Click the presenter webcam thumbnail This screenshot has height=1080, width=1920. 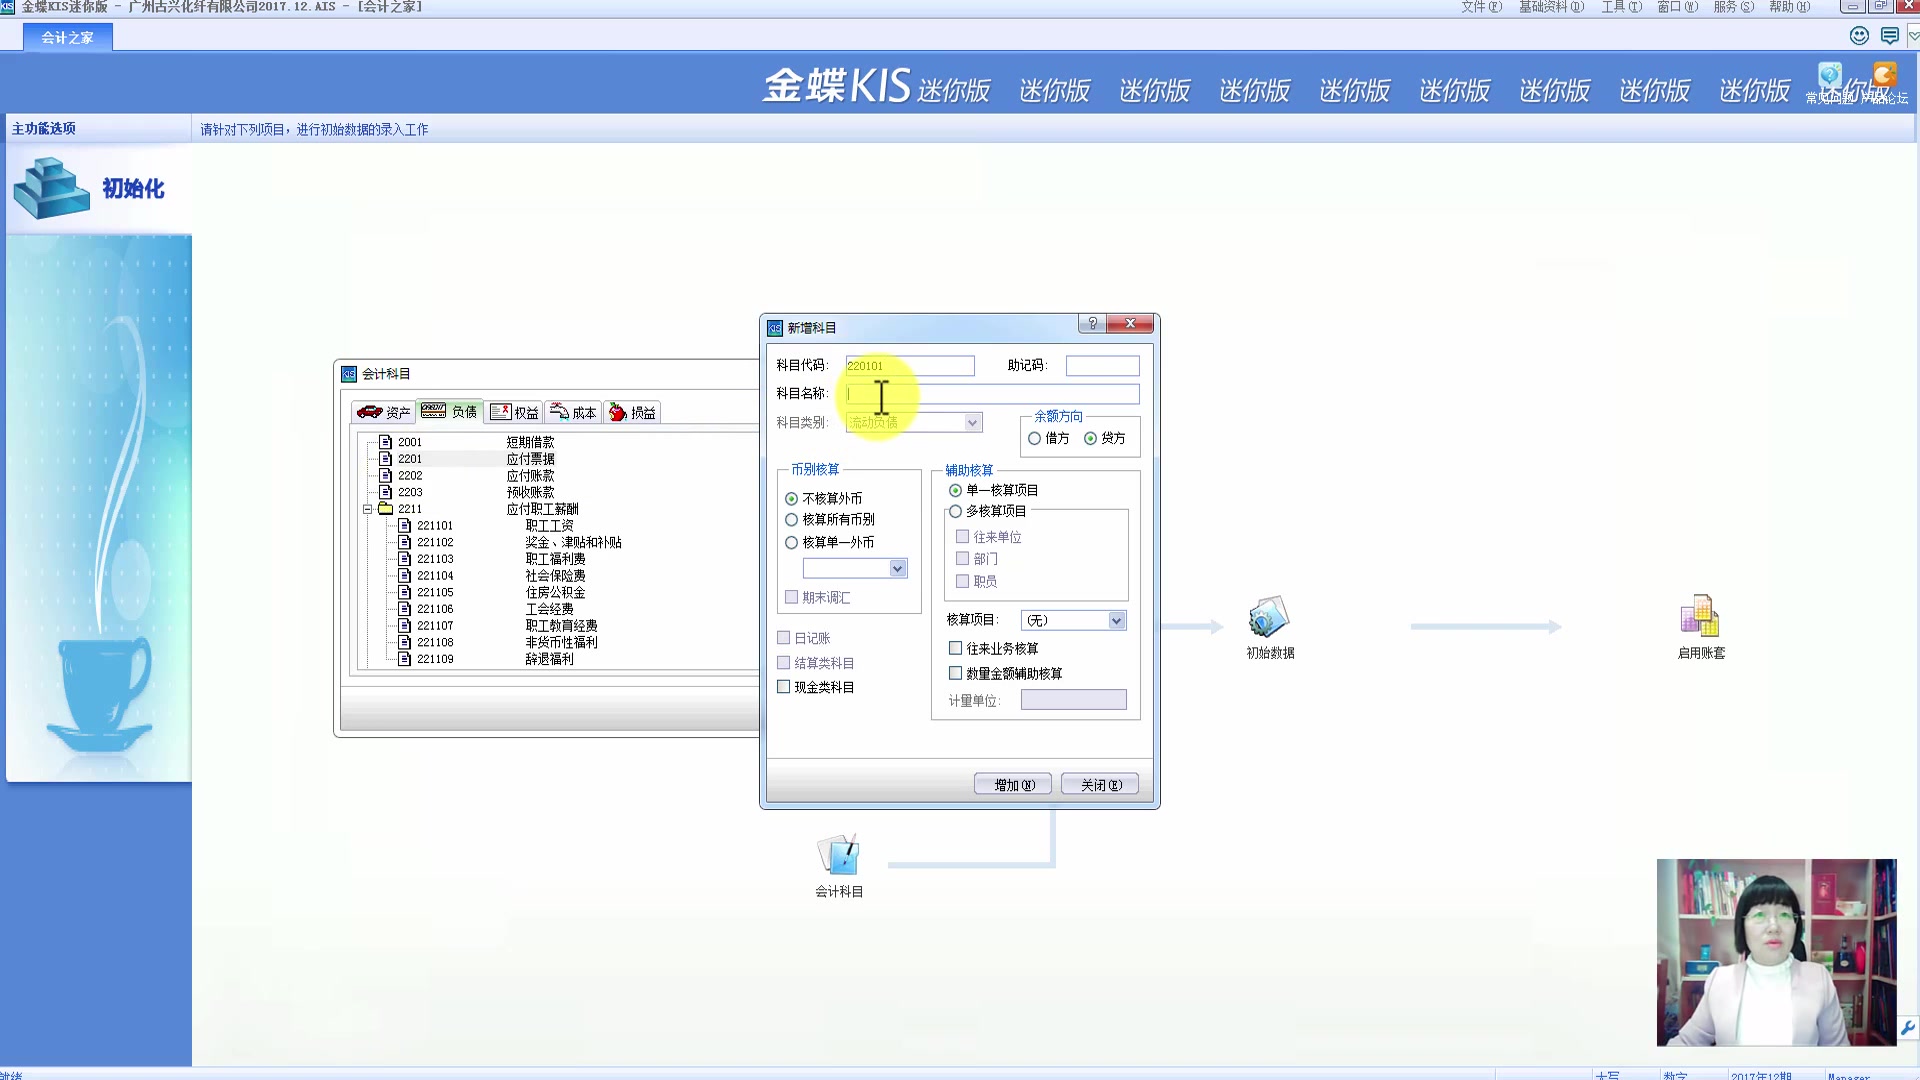coord(1776,952)
